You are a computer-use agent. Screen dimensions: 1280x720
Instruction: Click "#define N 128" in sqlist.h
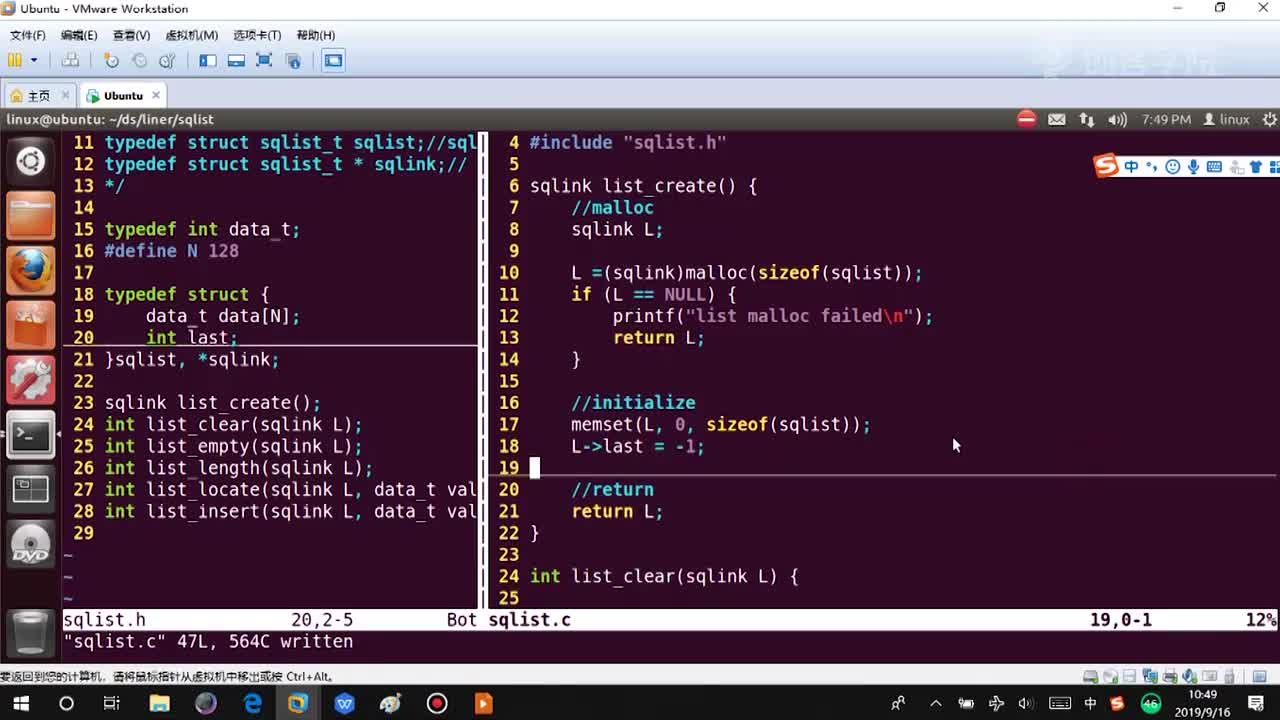pyautogui.click(x=171, y=251)
